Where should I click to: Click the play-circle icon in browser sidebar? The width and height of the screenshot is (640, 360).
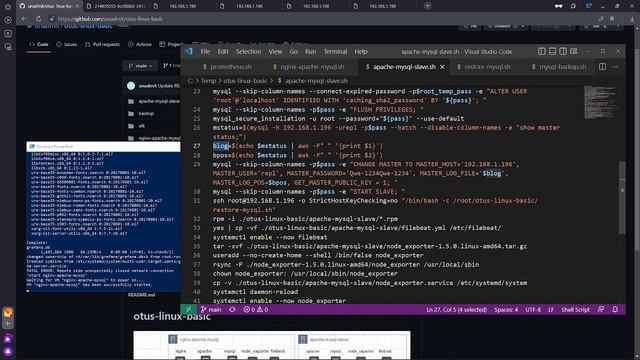pyautogui.click(x=8, y=20)
